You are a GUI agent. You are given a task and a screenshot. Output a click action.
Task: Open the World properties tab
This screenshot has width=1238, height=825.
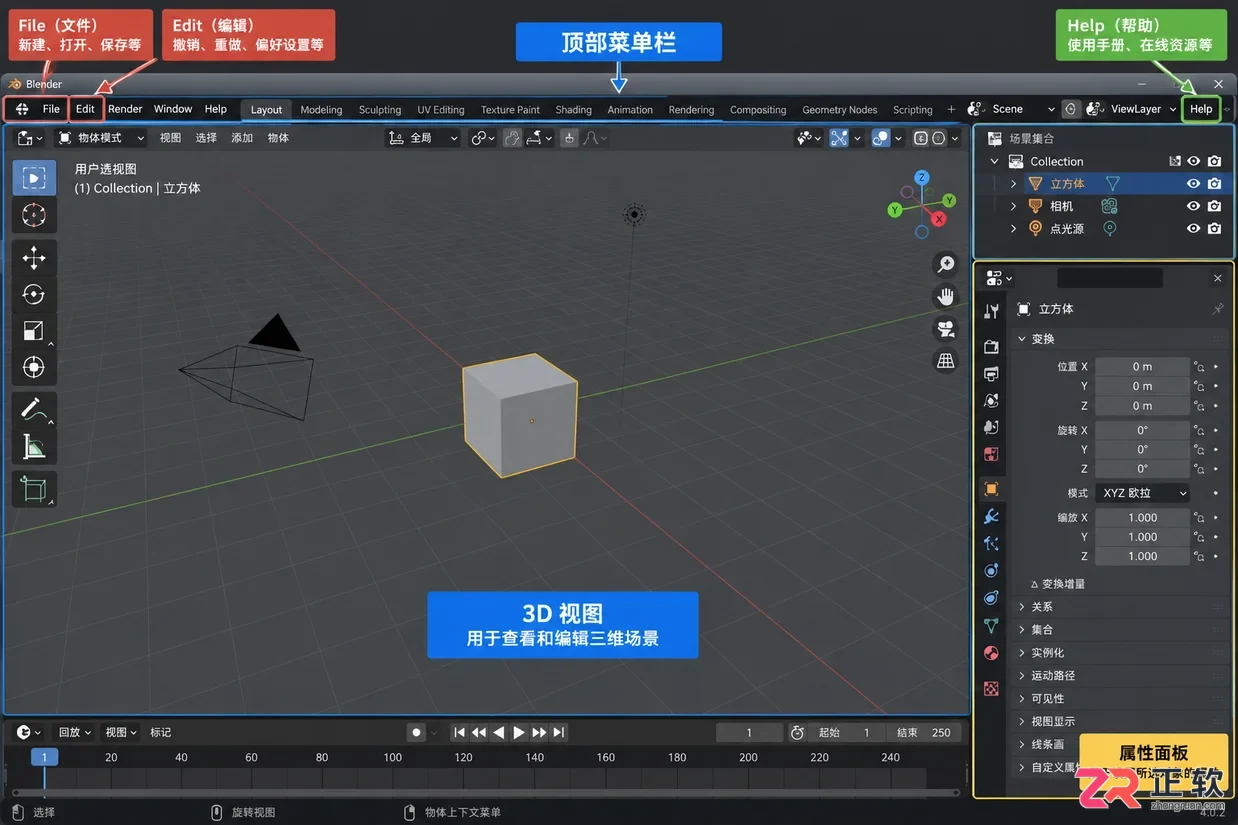pyautogui.click(x=991, y=454)
